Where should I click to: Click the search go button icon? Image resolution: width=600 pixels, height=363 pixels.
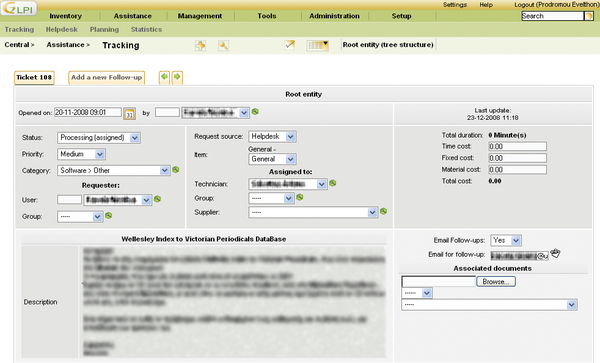pyautogui.click(x=589, y=16)
